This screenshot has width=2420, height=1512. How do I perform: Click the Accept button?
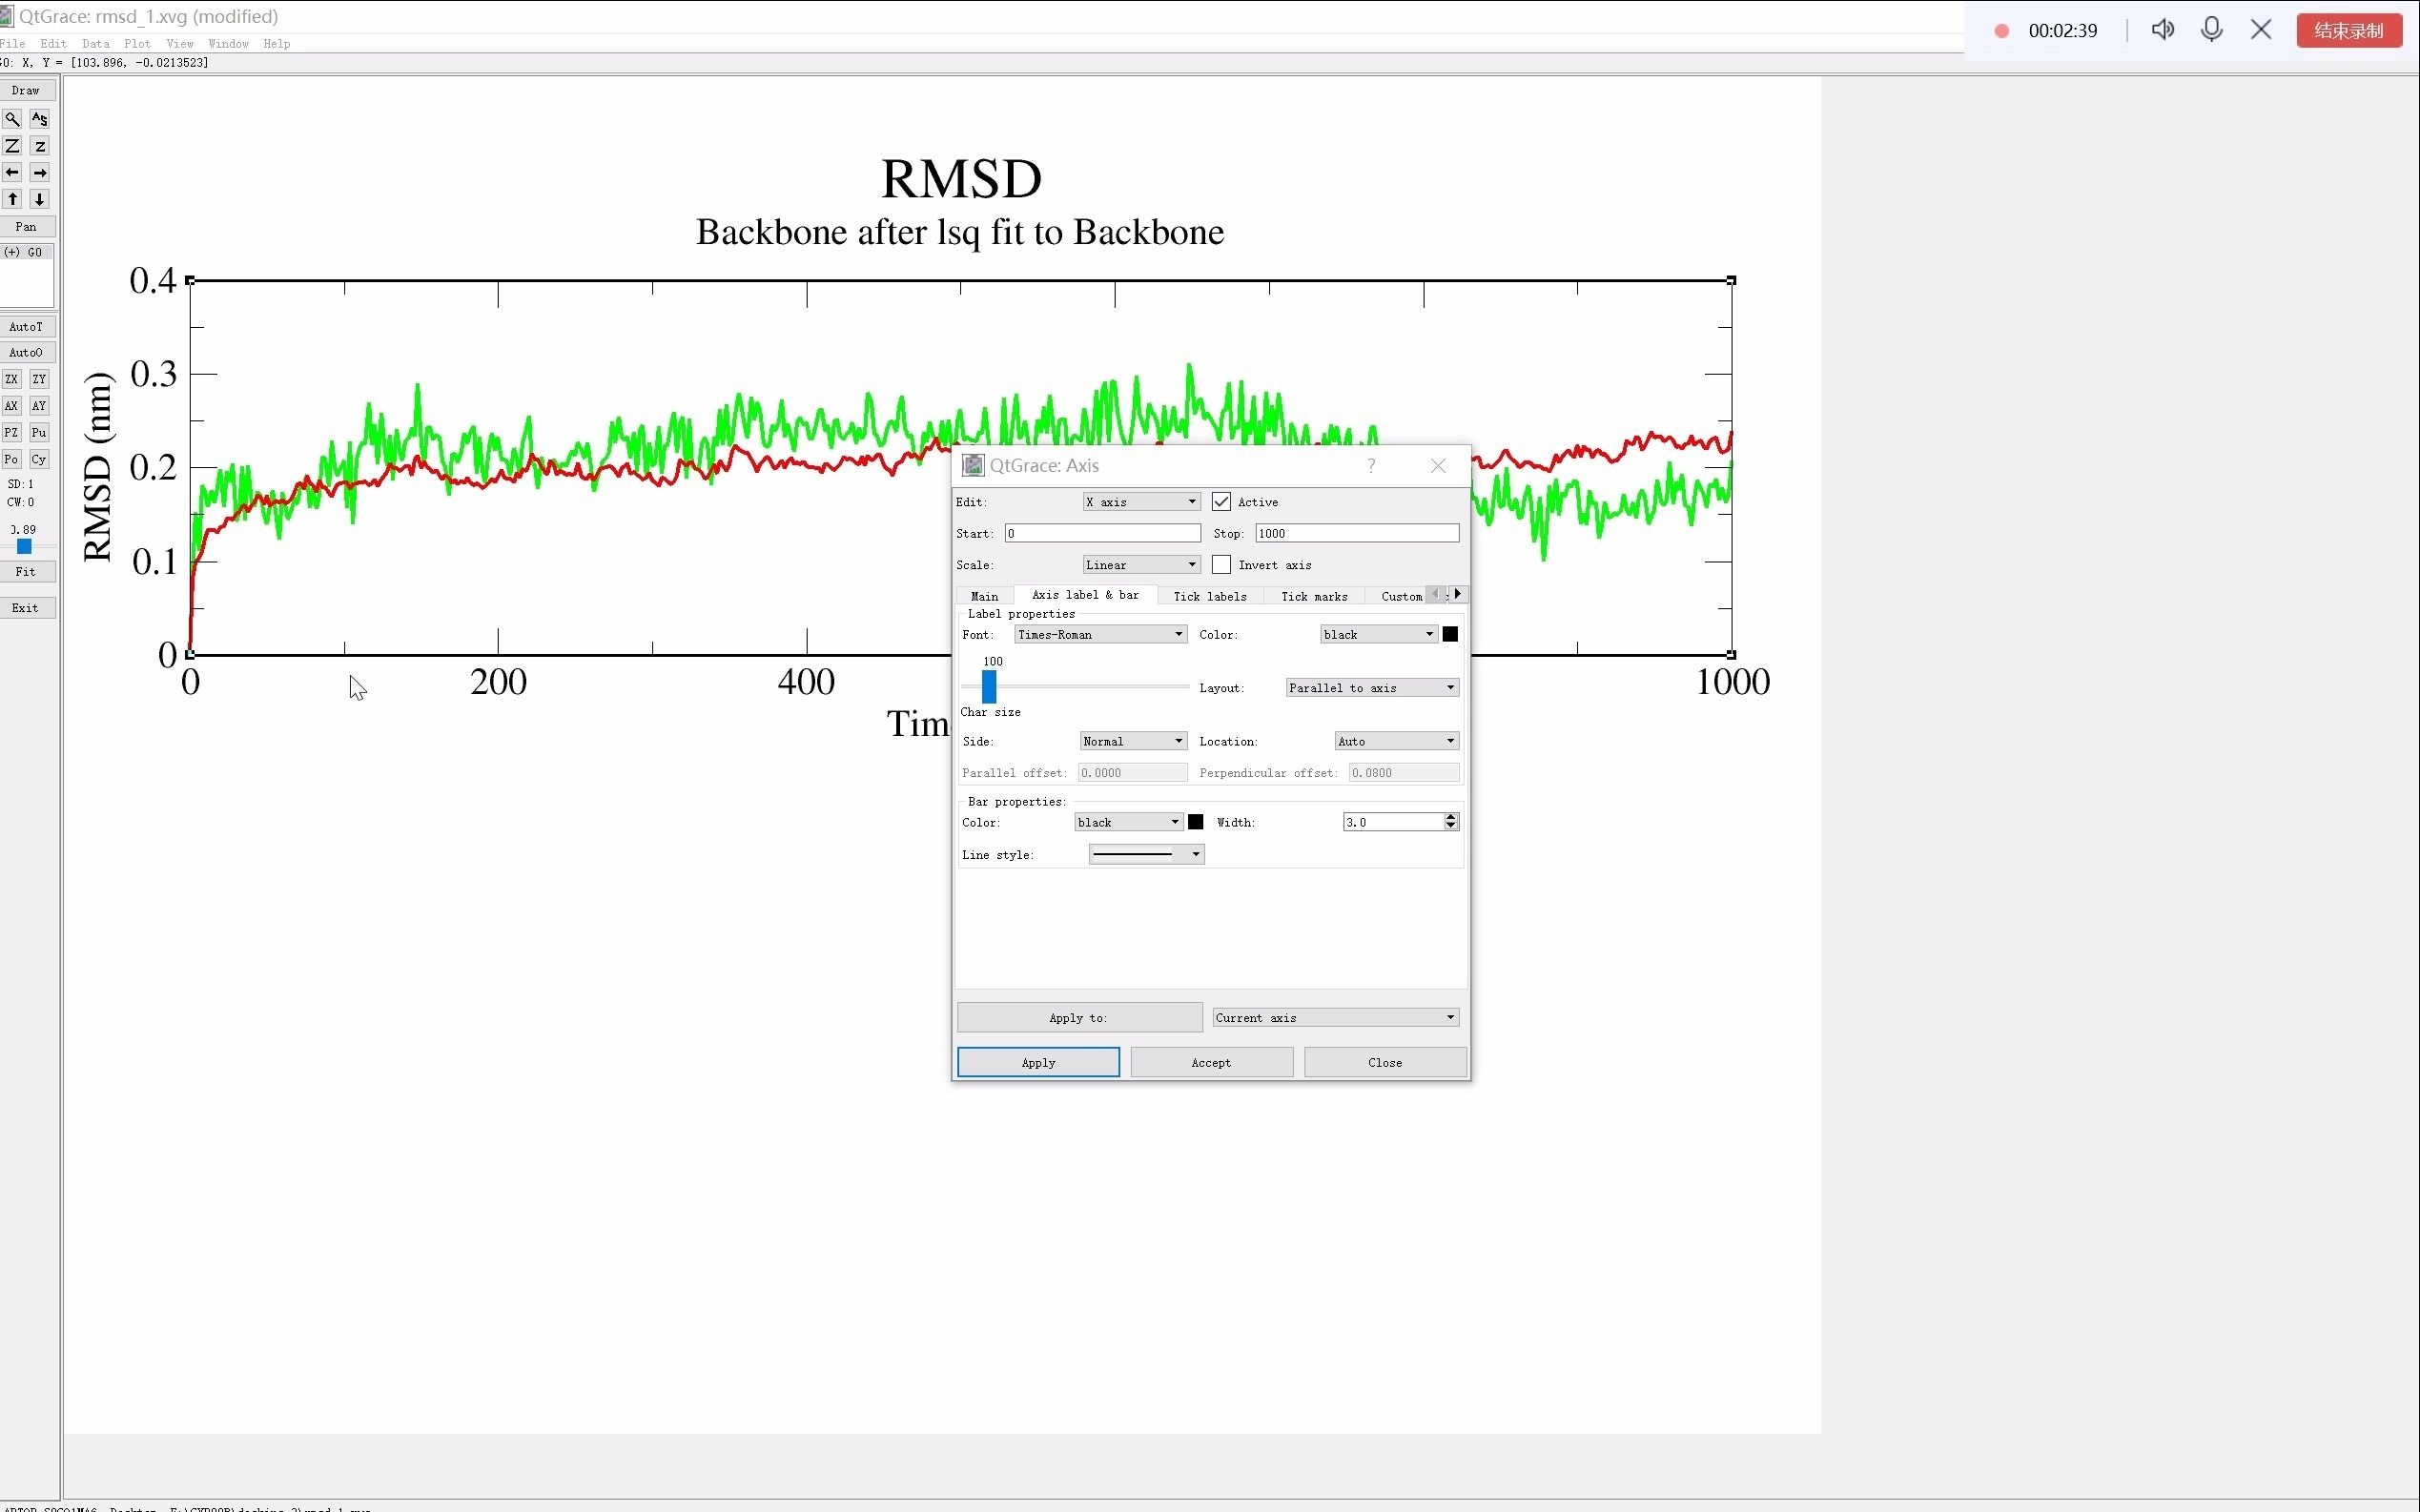[1211, 1062]
